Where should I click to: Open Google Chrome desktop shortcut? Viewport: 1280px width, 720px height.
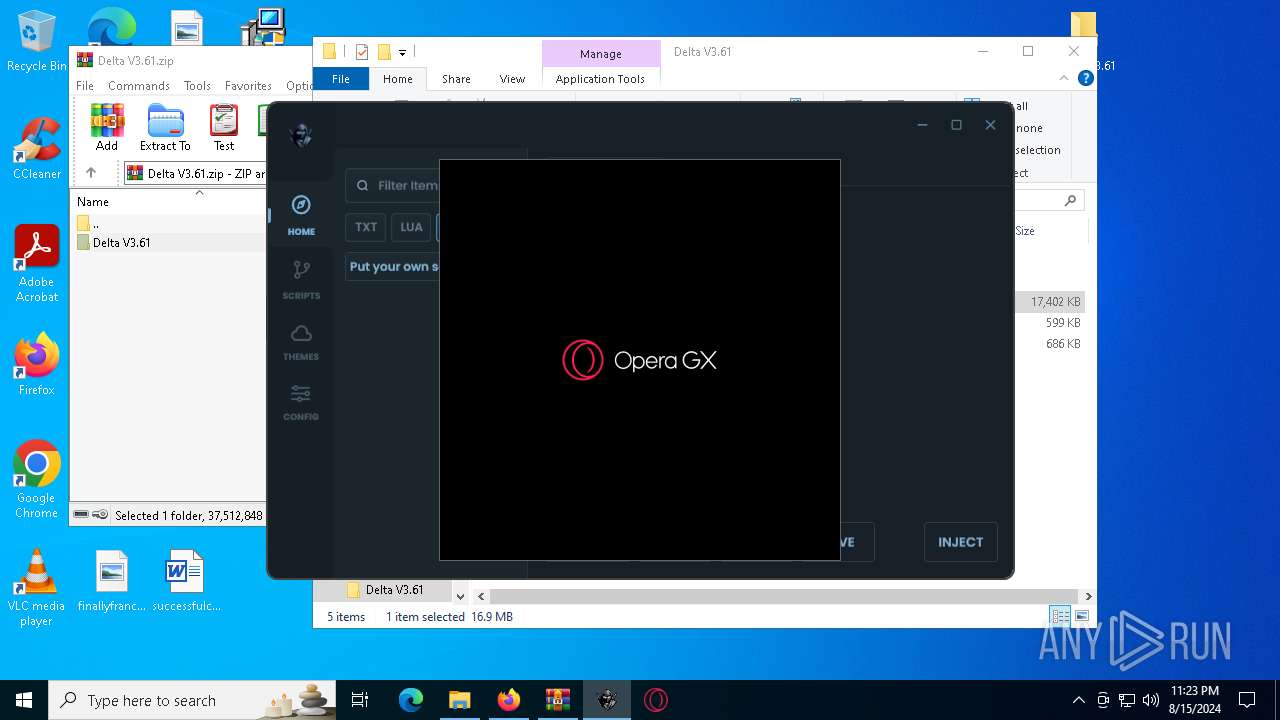pos(37,480)
